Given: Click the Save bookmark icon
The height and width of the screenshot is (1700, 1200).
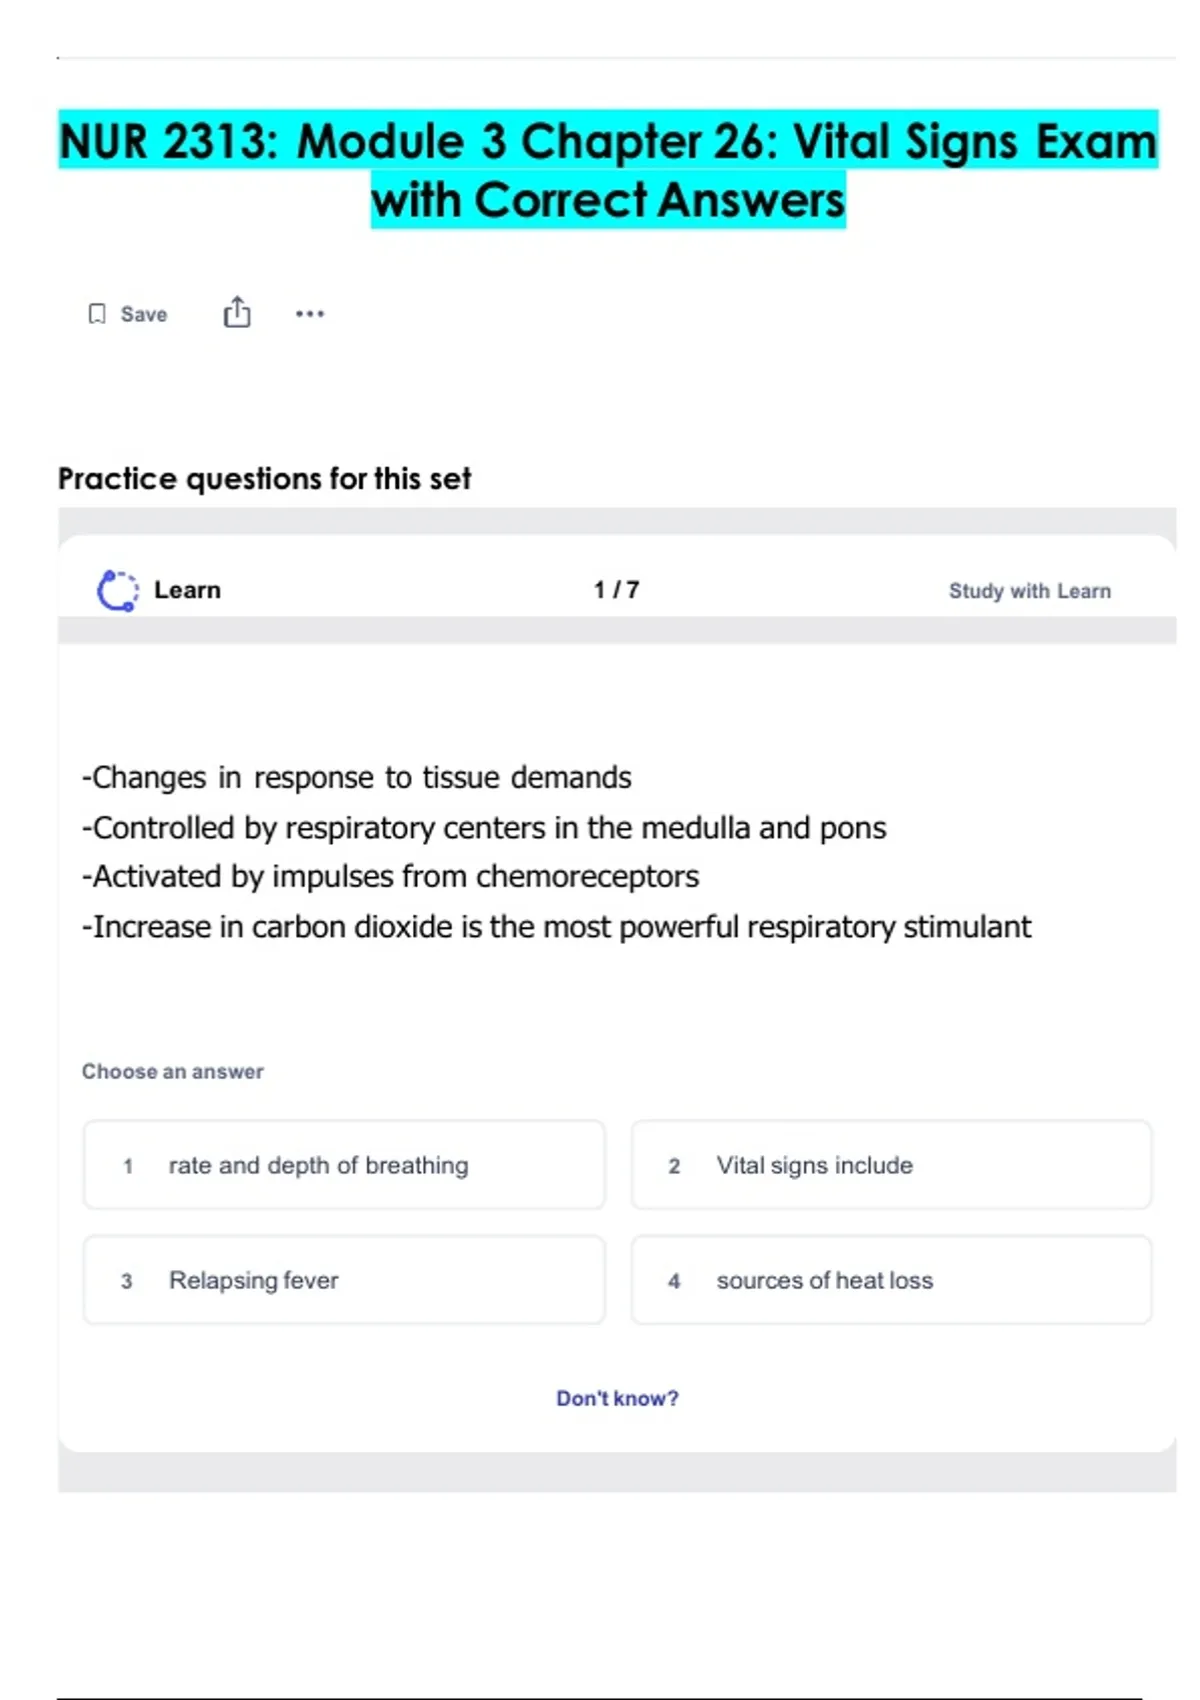Looking at the screenshot, I should click(97, 314).
